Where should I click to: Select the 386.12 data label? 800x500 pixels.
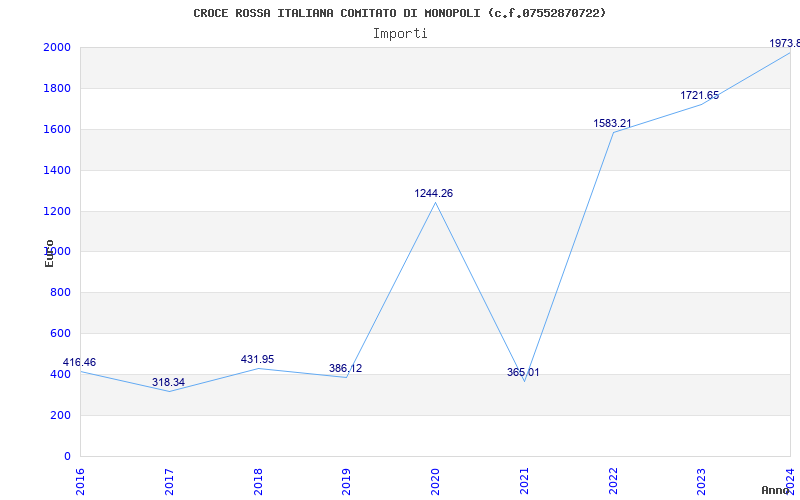345,368
